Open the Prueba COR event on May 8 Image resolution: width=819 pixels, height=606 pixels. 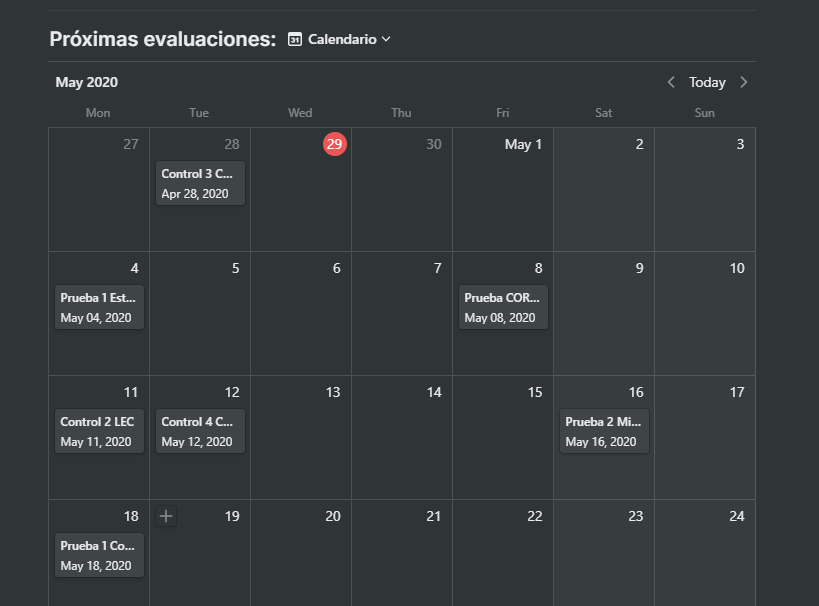click(503, 307)
